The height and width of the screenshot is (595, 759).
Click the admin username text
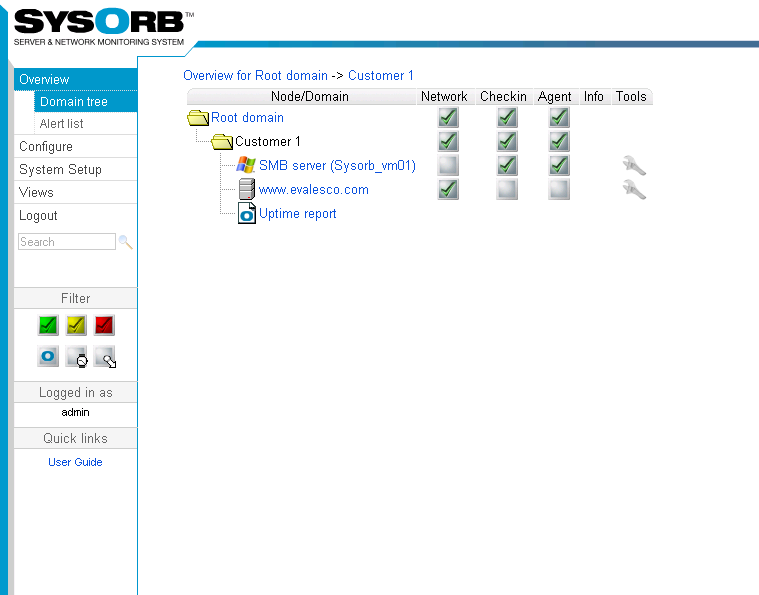(x=76, y=412)
